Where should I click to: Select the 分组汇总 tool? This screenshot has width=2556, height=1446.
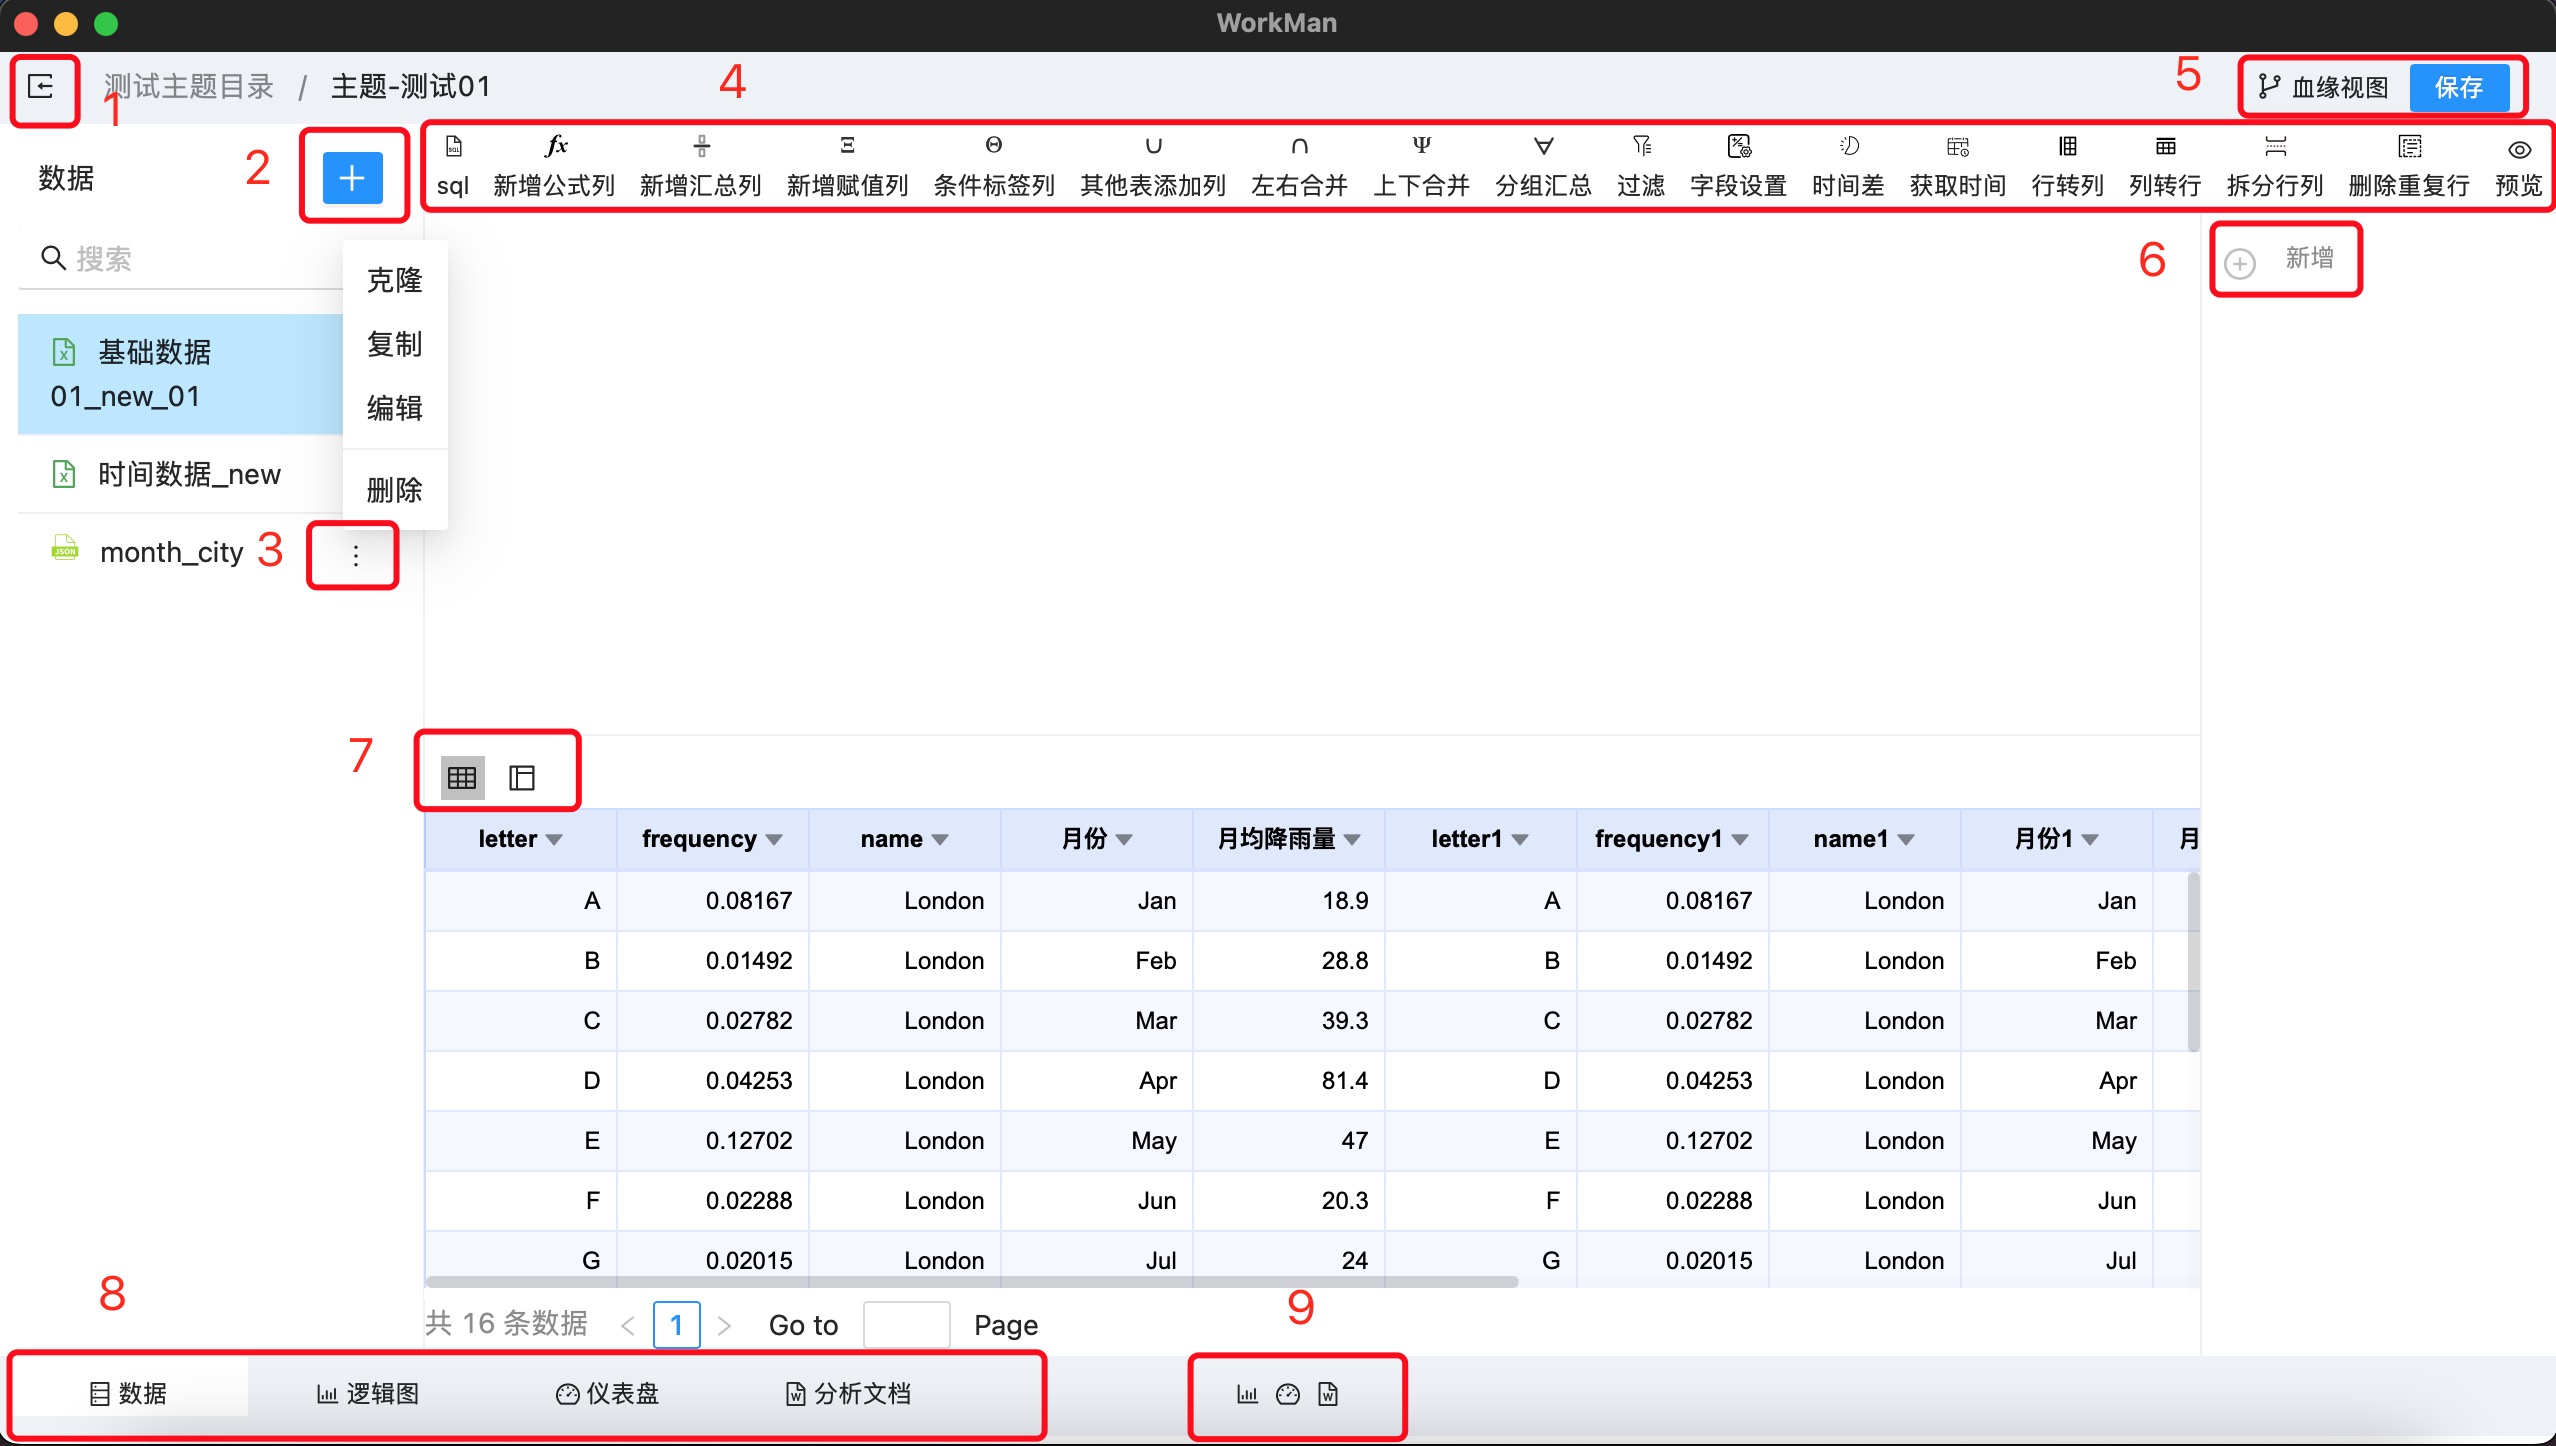click(1543, 168)
